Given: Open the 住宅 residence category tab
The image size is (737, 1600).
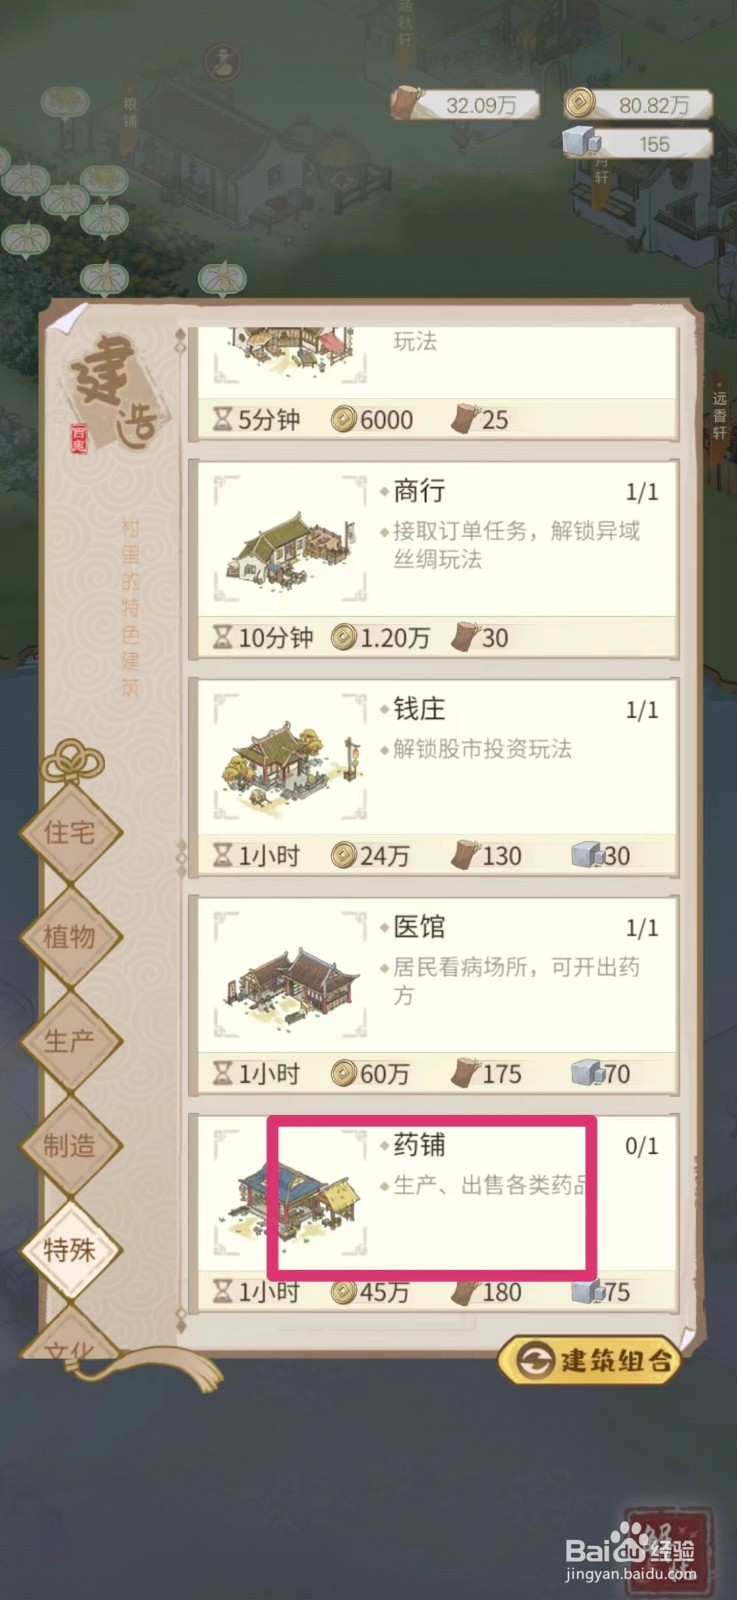Looking at the screenshot, I should tap(69, 832).
